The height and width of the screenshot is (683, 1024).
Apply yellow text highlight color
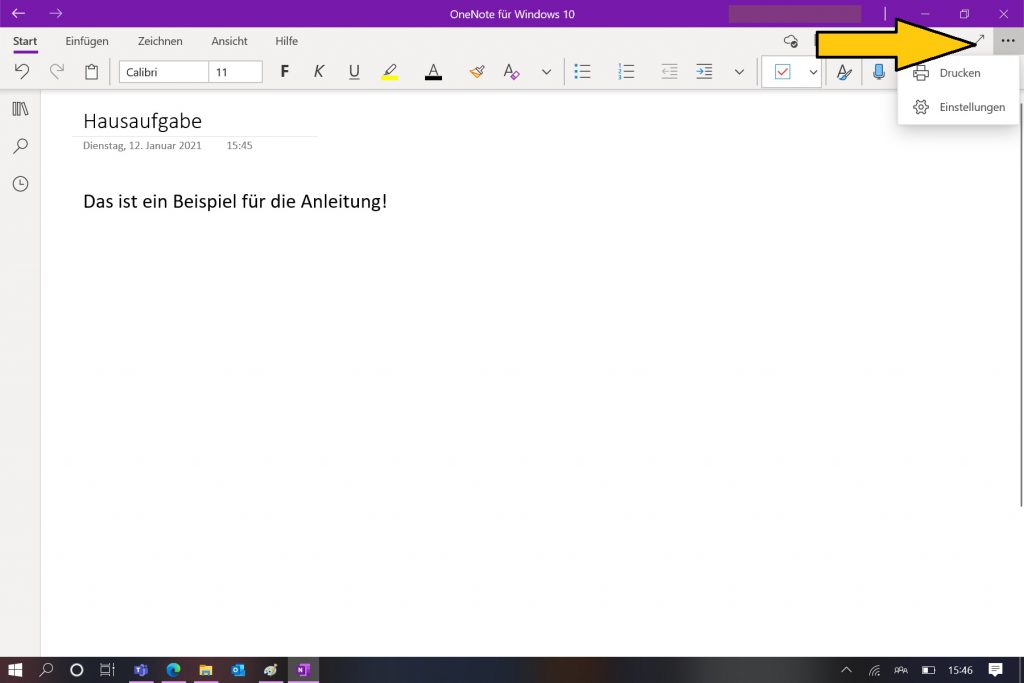click(390, 72)
